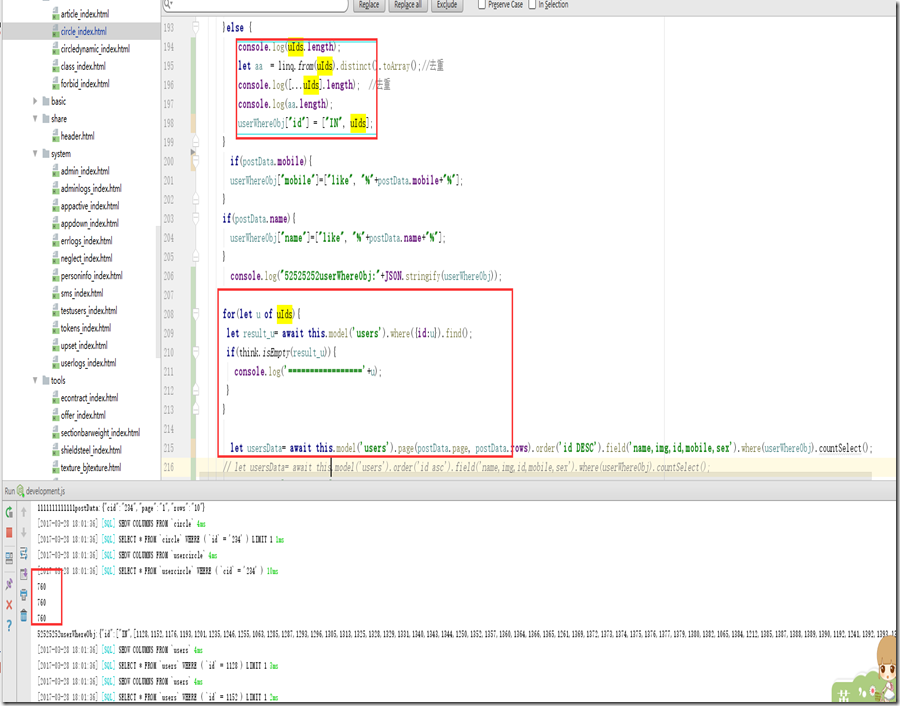
Task: Open upset_index.html file
Action: [84, 345]
